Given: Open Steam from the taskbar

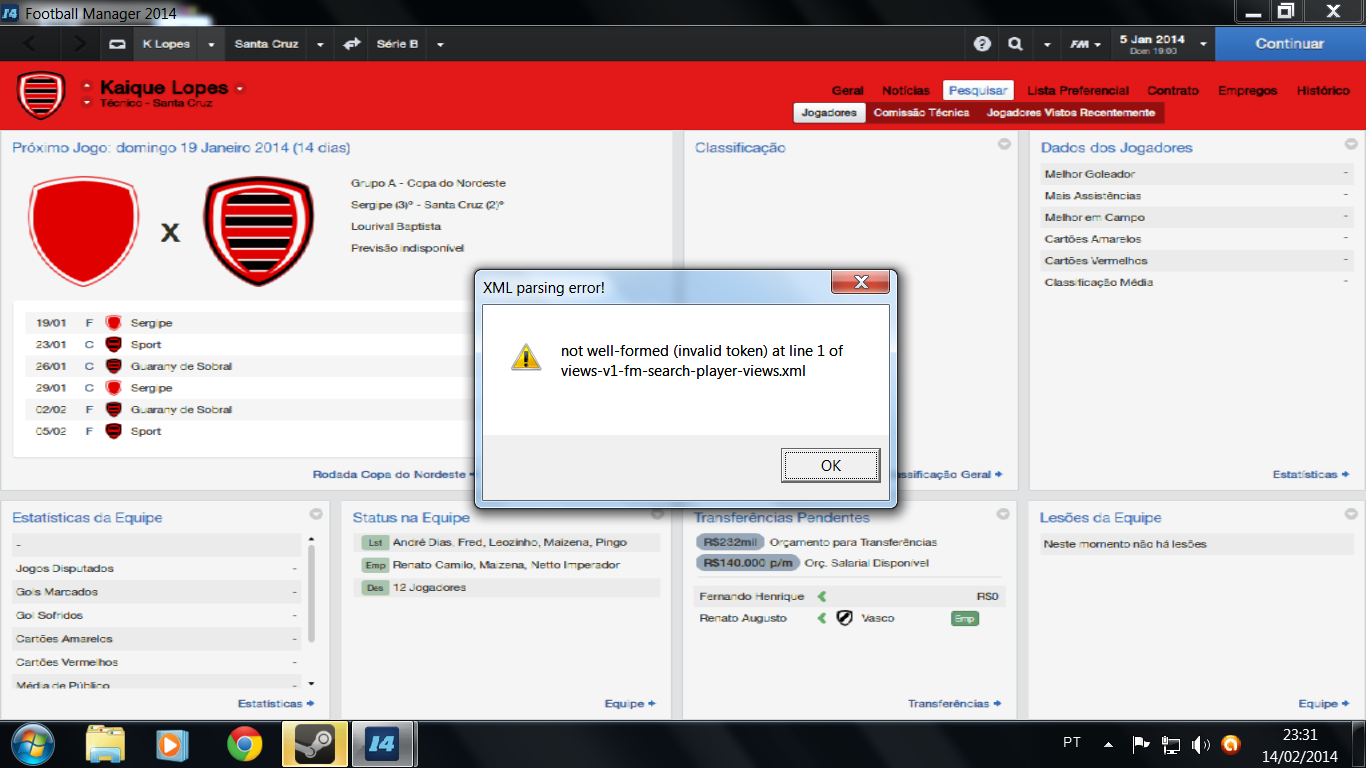Looking at the screenshot, I should [x=314, y=744].
